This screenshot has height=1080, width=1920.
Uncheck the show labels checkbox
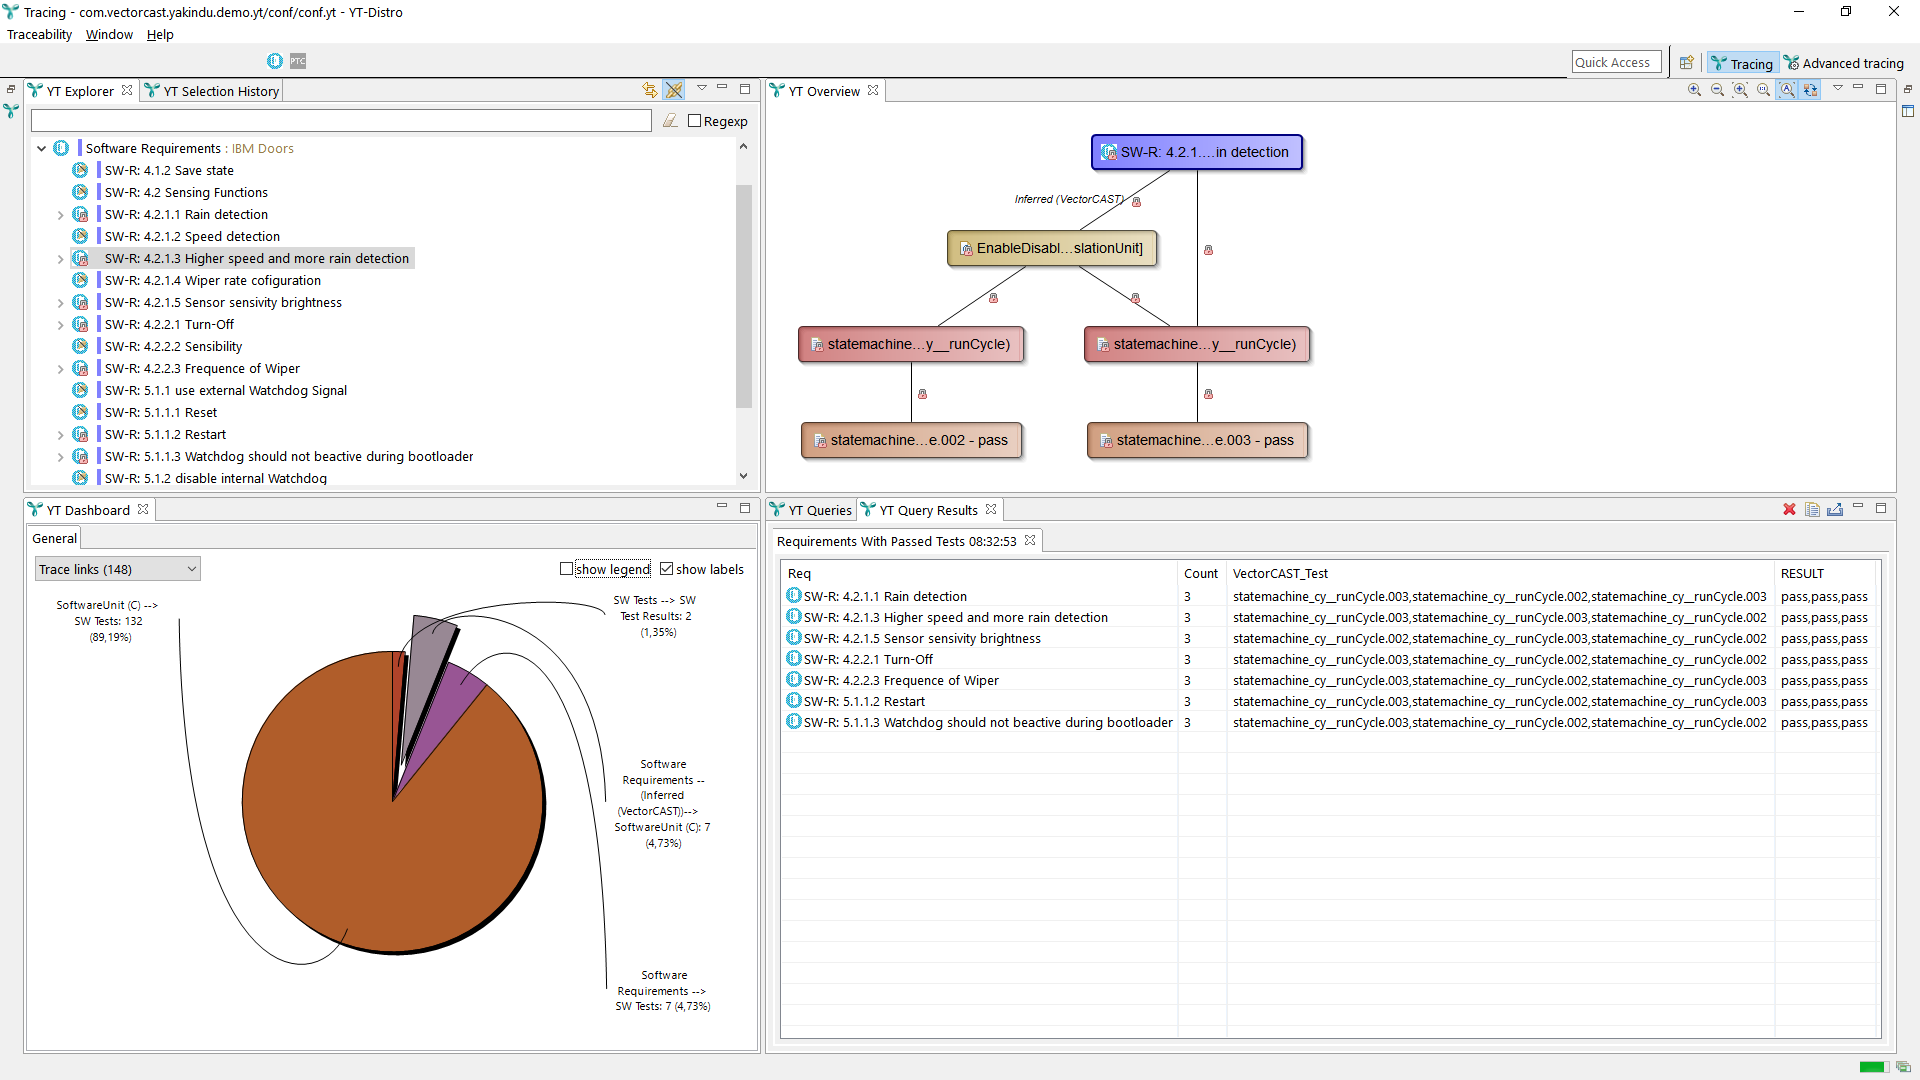tap(667, 569)
